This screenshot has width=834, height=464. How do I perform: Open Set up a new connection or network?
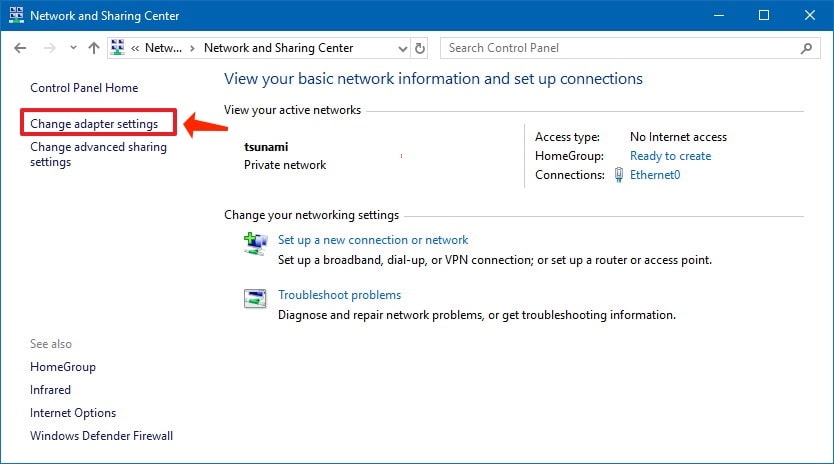click(x=373, y=240)
